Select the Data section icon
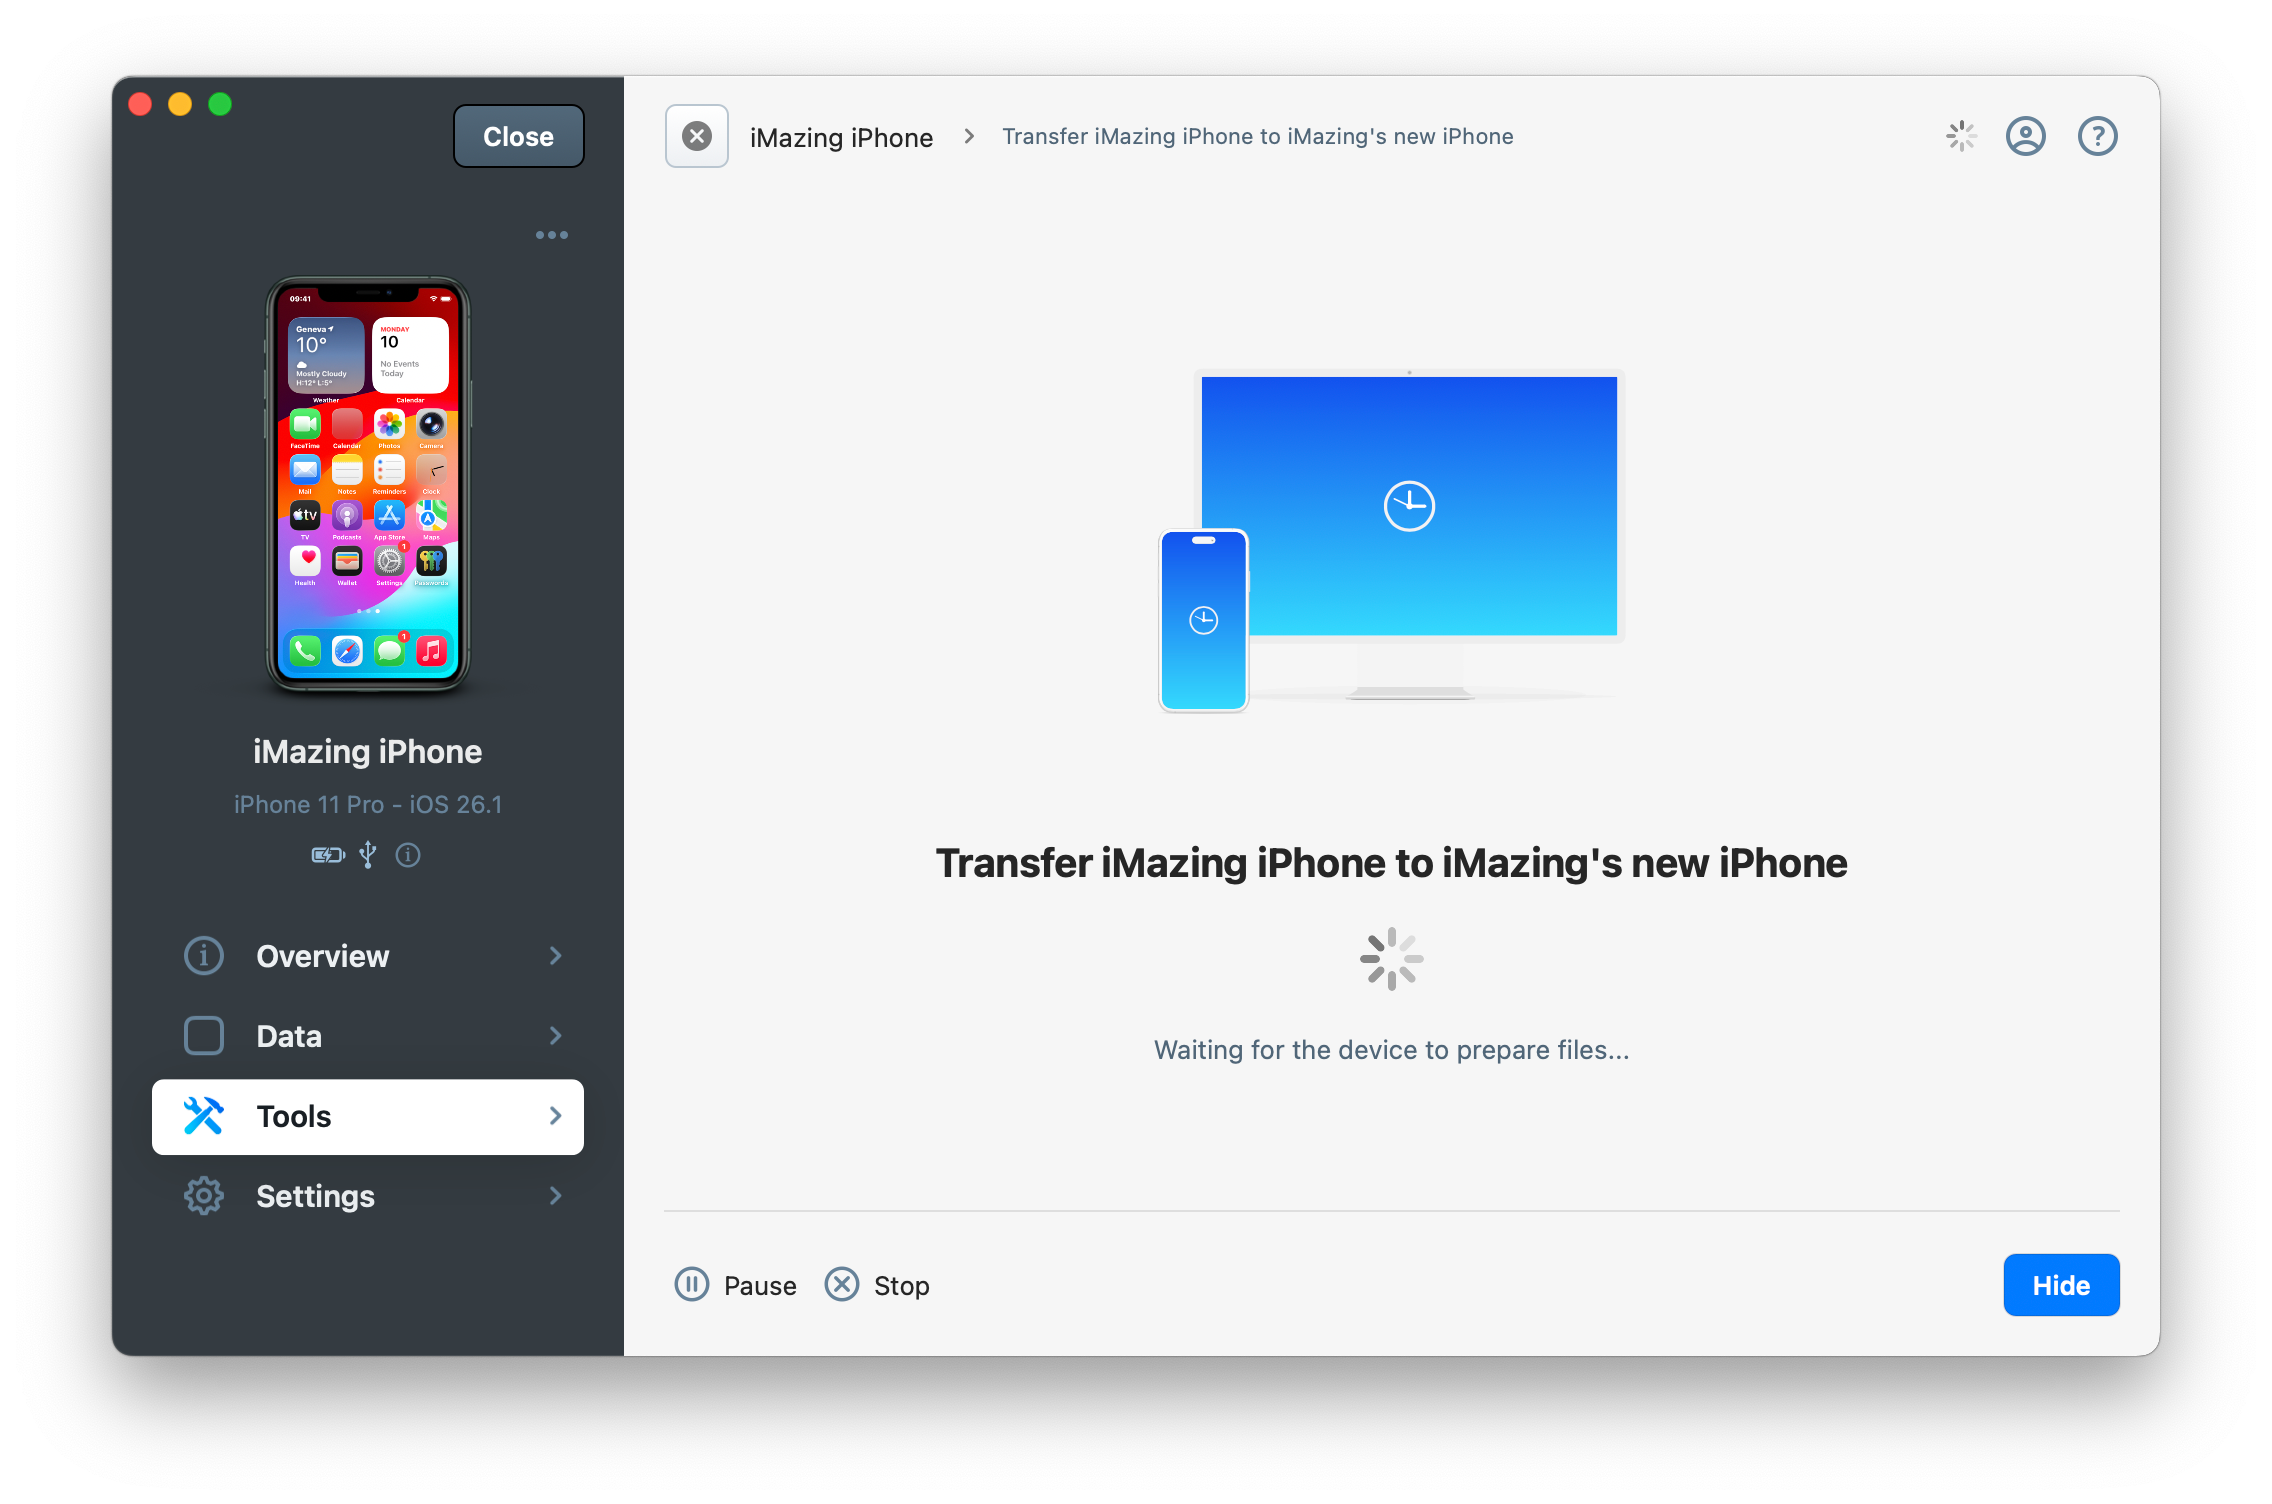Screen dimensions: 2272x1504 (204, 1036)
